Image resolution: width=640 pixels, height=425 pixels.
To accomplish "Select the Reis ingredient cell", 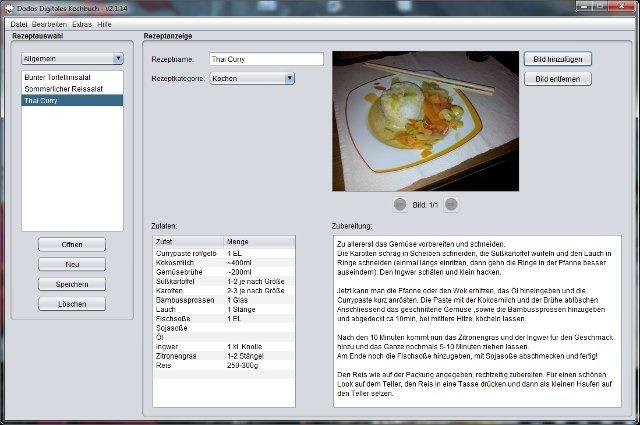I will click(189, 365).
